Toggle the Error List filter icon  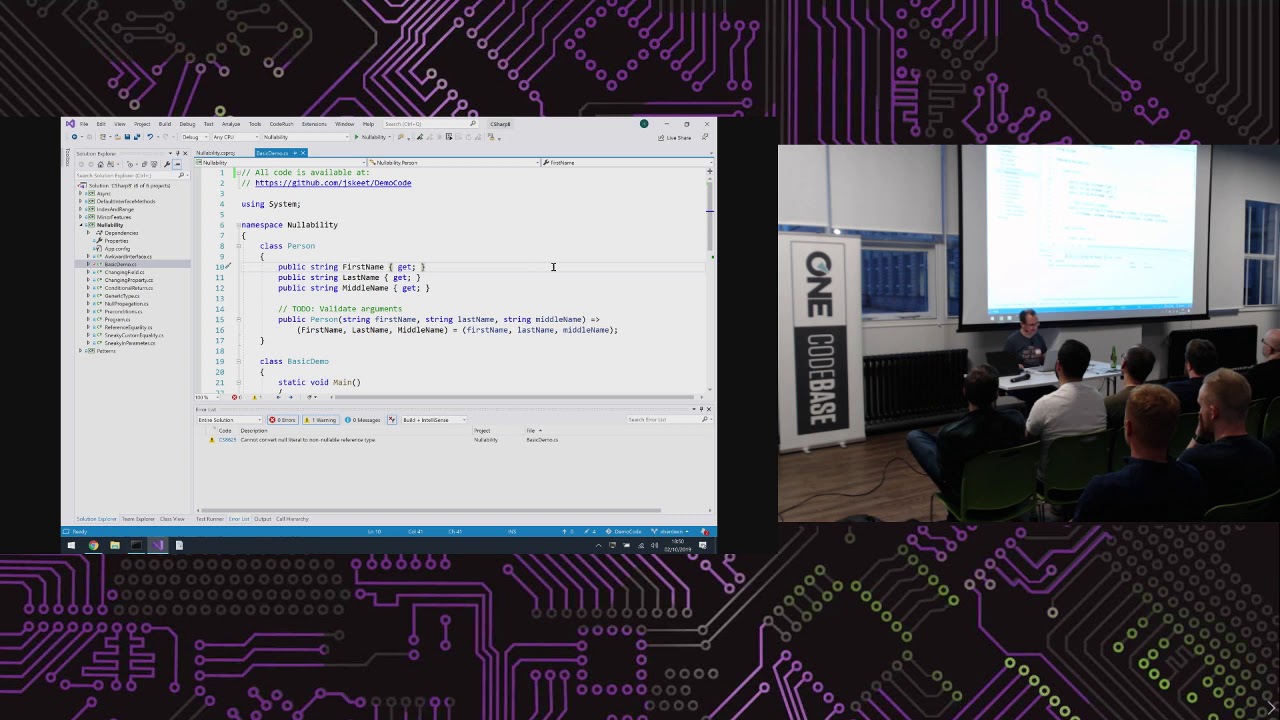[392, 420]
